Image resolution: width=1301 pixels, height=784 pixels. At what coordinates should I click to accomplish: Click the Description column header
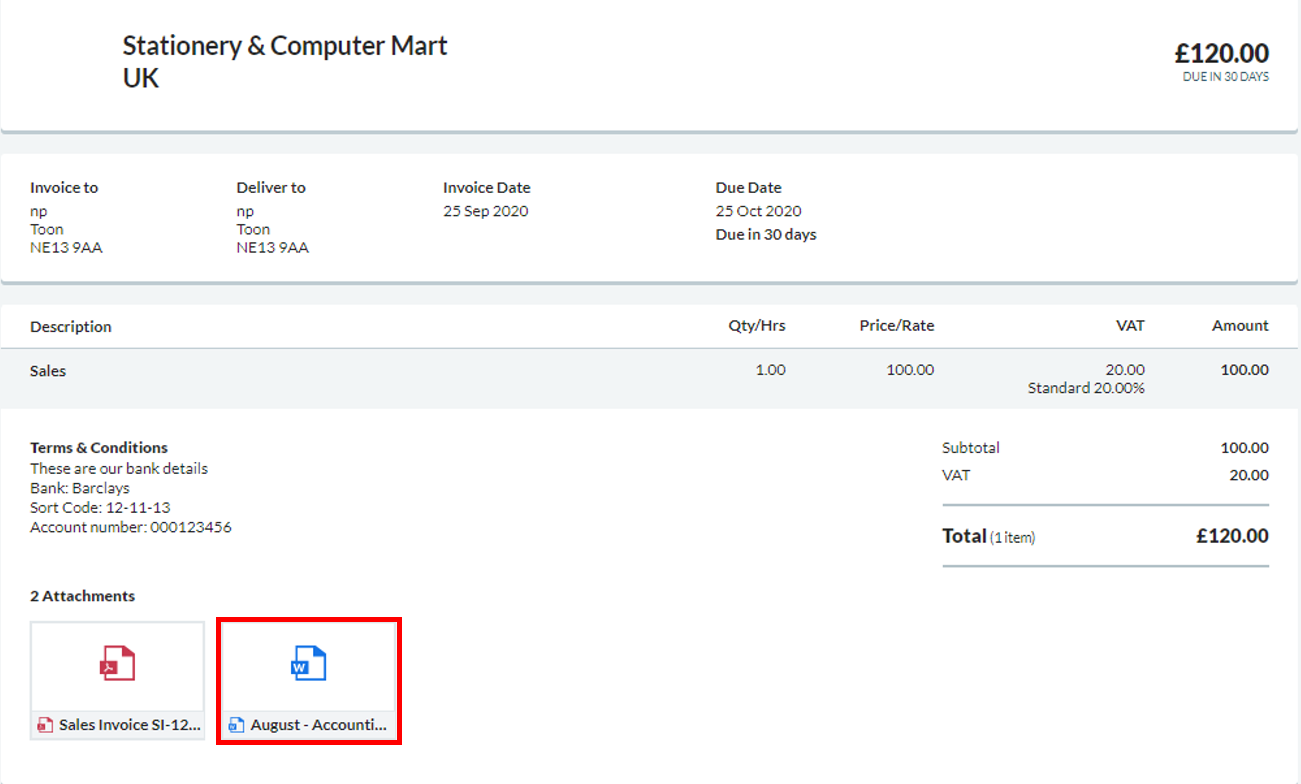pyautogui.click(x=71, y=327)
